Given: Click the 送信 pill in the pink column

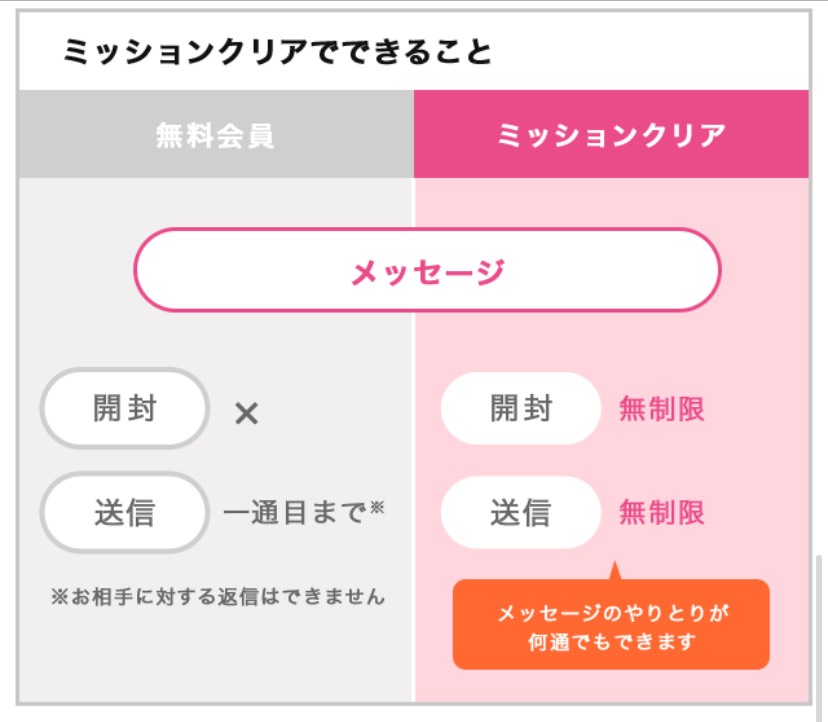Looking at the screenshot, I should pyautogui.click(x=521, y=512).
